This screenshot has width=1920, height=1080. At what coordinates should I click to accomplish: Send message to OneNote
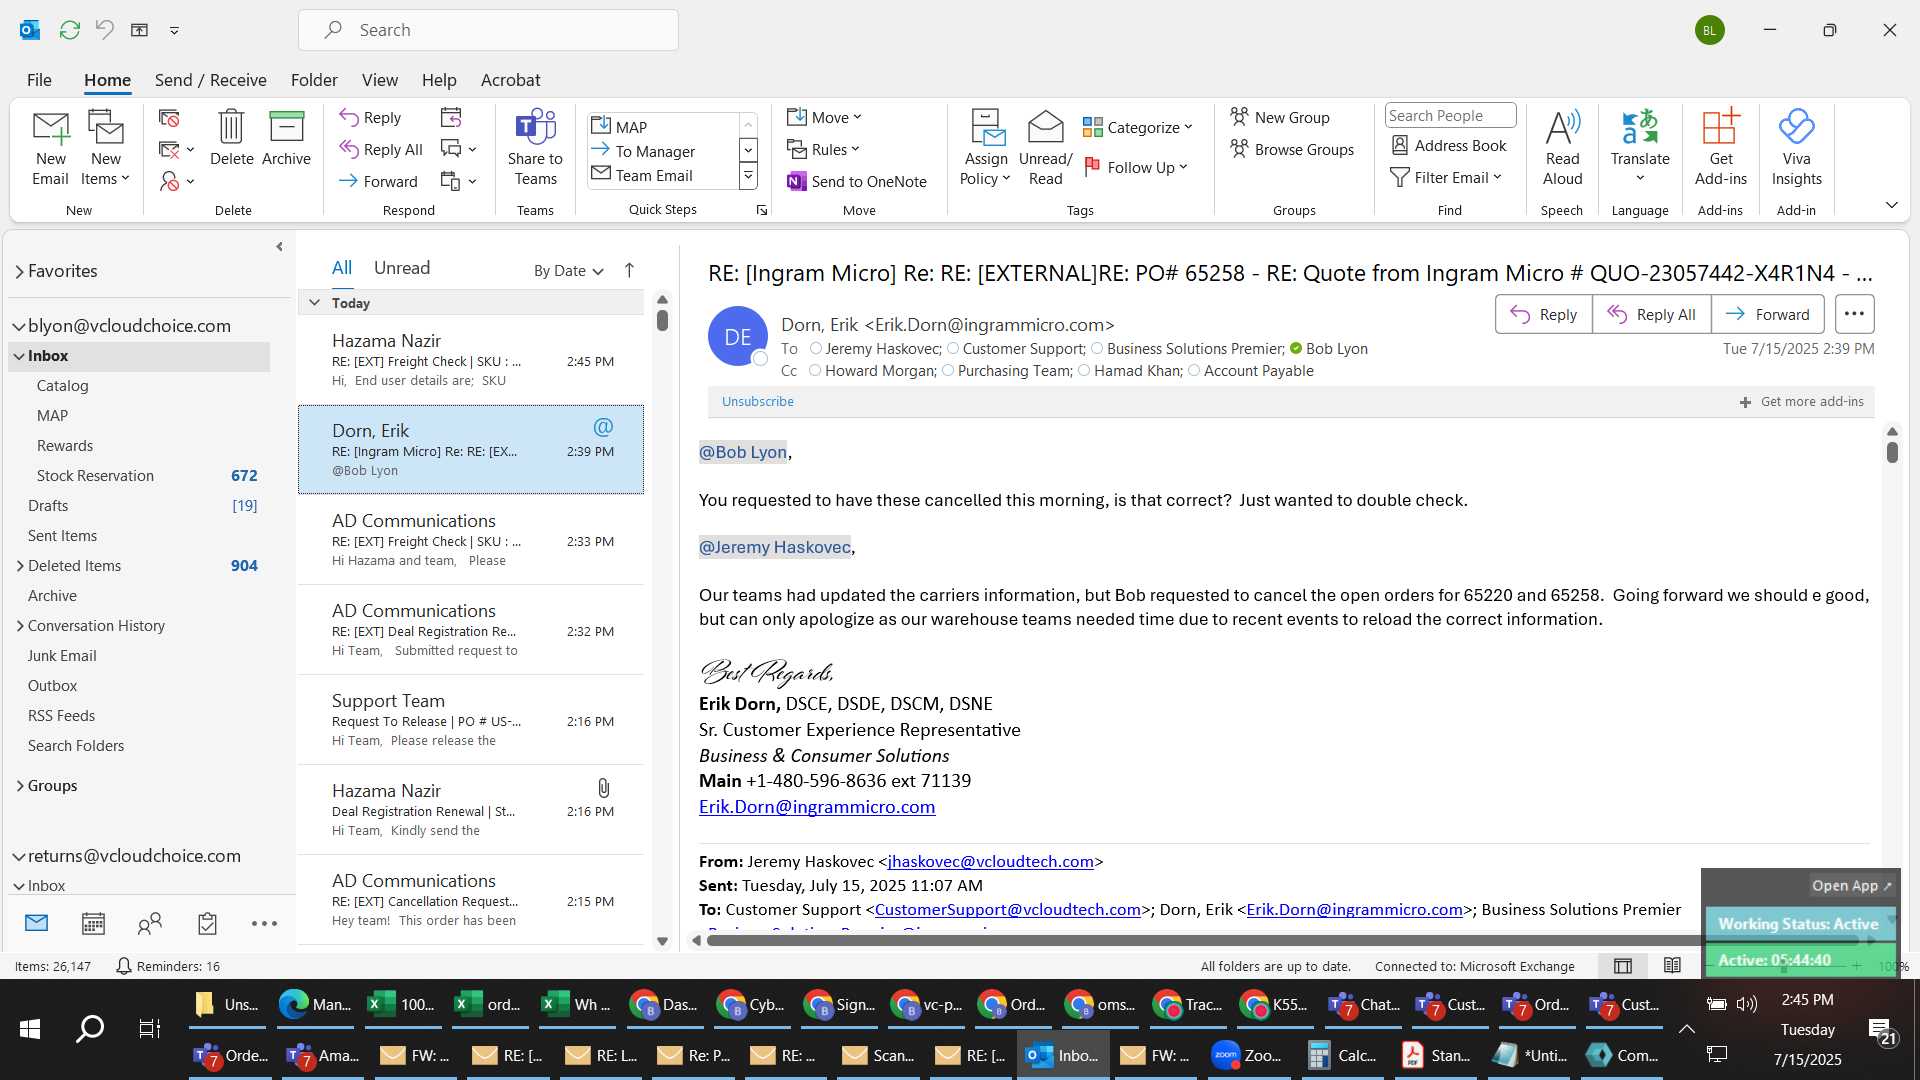click(x=857, y=181)
